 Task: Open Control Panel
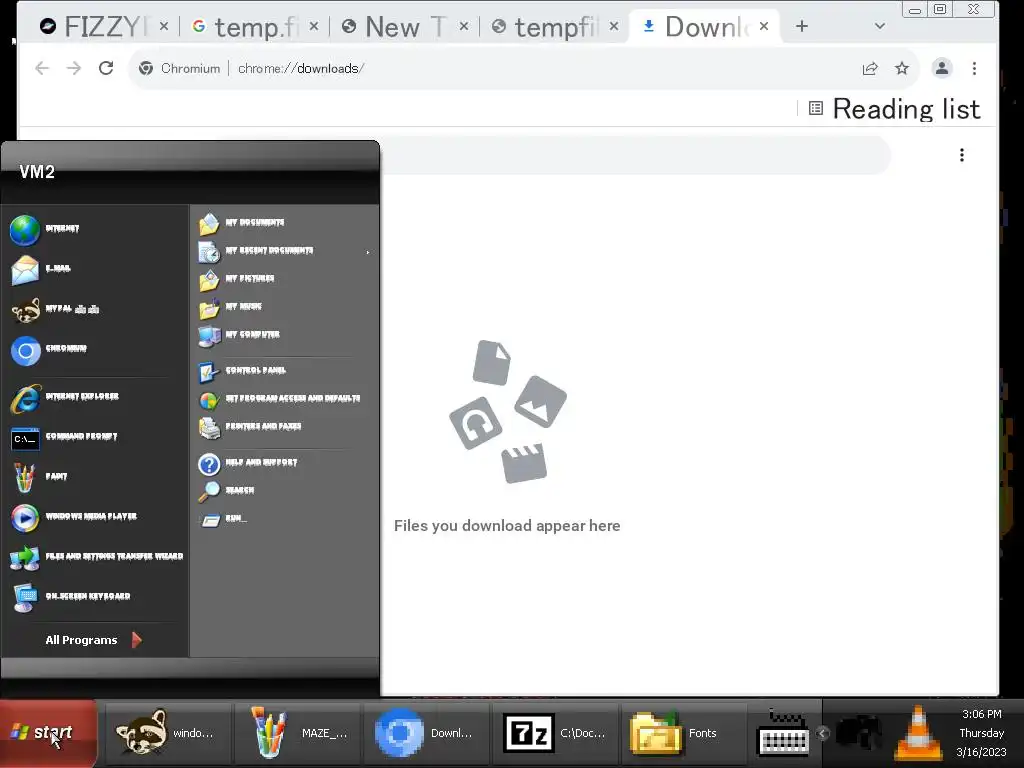pos(242,372)
